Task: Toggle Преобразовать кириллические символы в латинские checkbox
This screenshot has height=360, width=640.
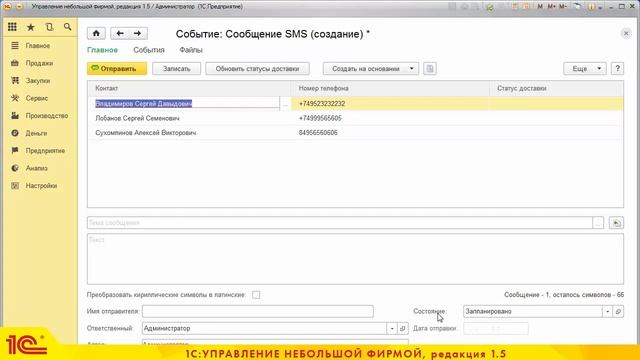Action: pyautogui.click(x=256, y=295)
